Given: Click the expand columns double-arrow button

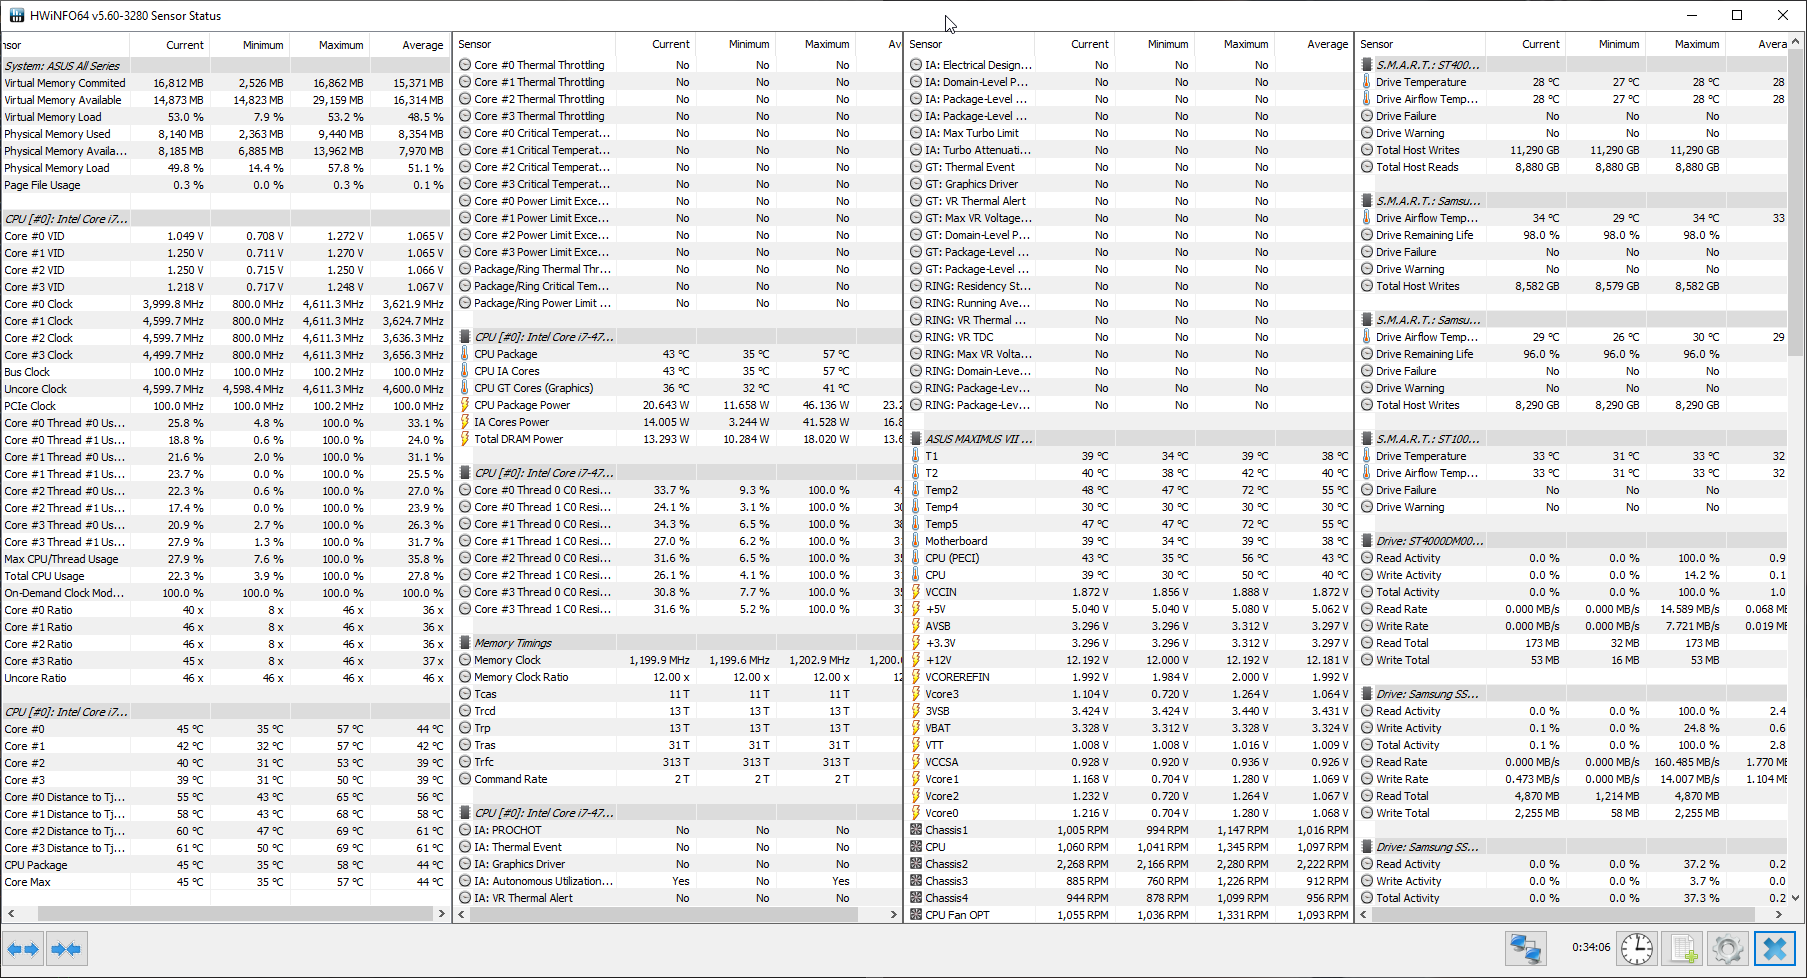Looking at the screenshot, I should pyautogui.click(x=23, y=948).
